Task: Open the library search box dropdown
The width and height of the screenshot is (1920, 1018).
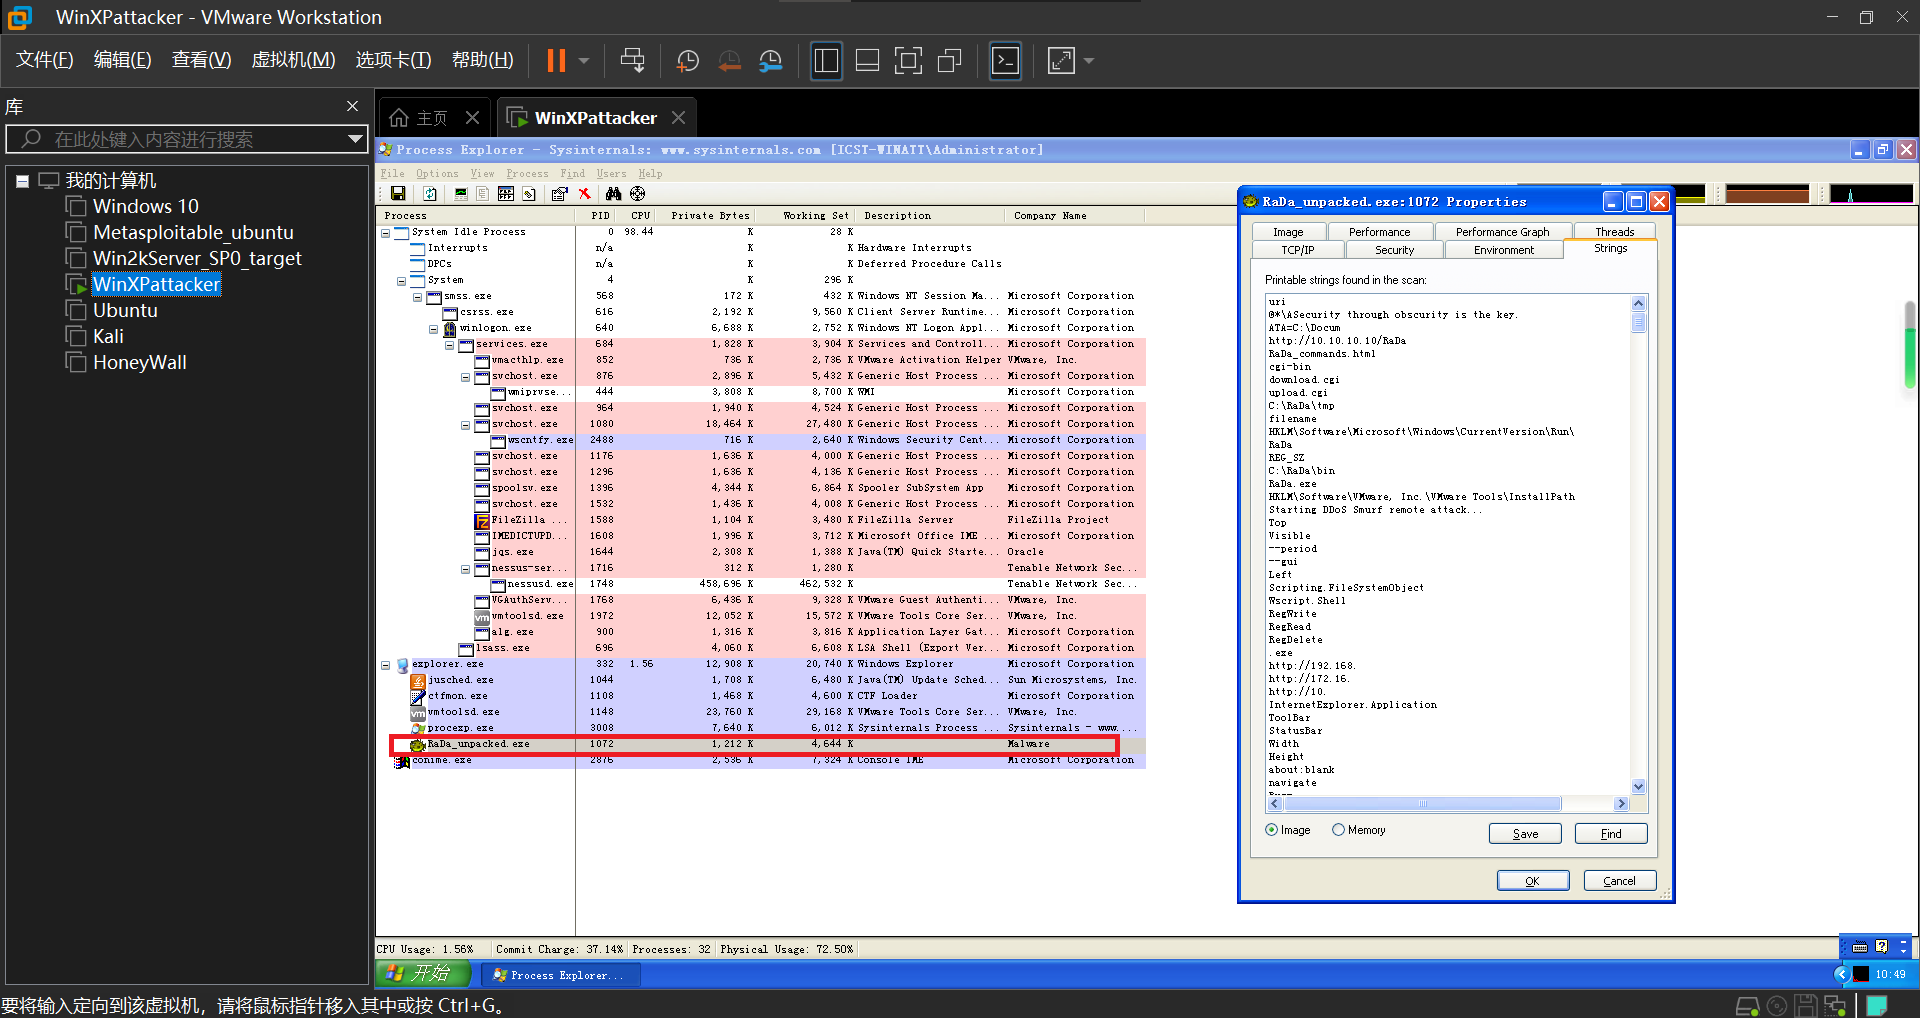Action: [354, 139]
